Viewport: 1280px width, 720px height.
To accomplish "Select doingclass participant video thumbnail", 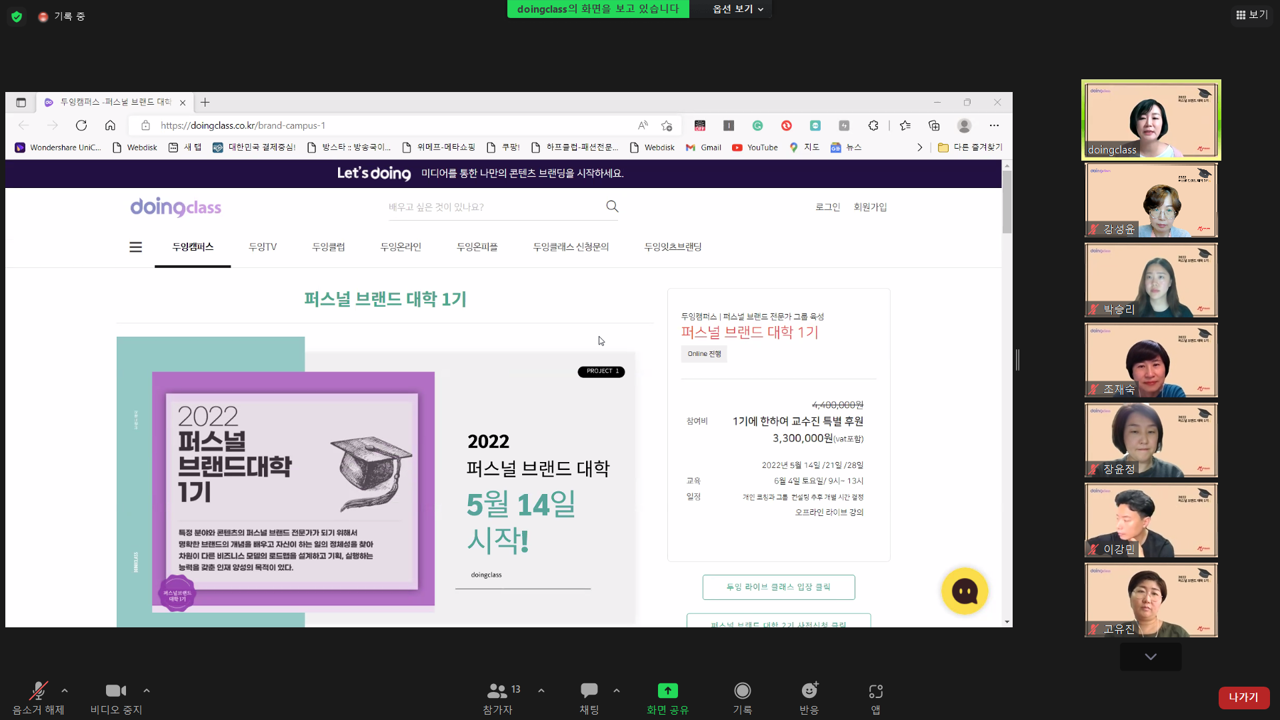I will [x=1151, y=120].
